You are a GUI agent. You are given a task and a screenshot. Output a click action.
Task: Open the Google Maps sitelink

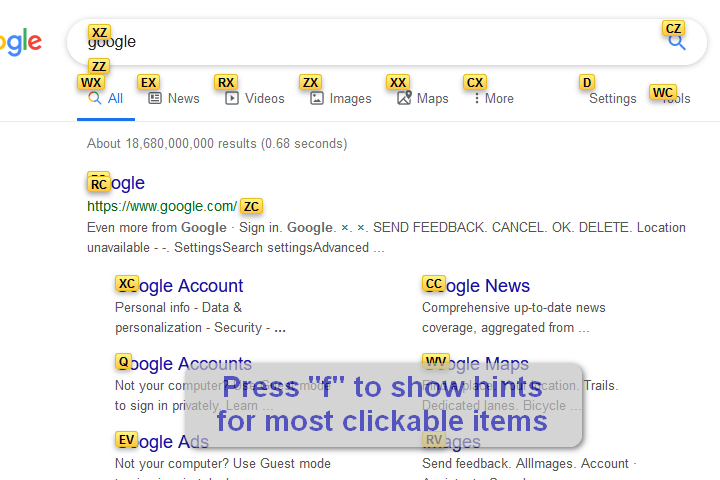476,364
